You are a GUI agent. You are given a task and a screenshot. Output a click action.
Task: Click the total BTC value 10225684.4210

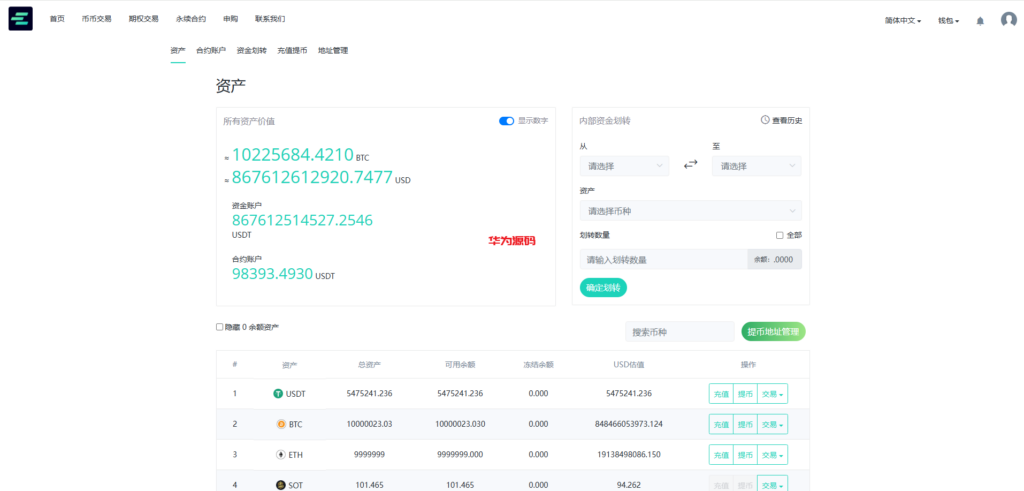pos(293,155)
